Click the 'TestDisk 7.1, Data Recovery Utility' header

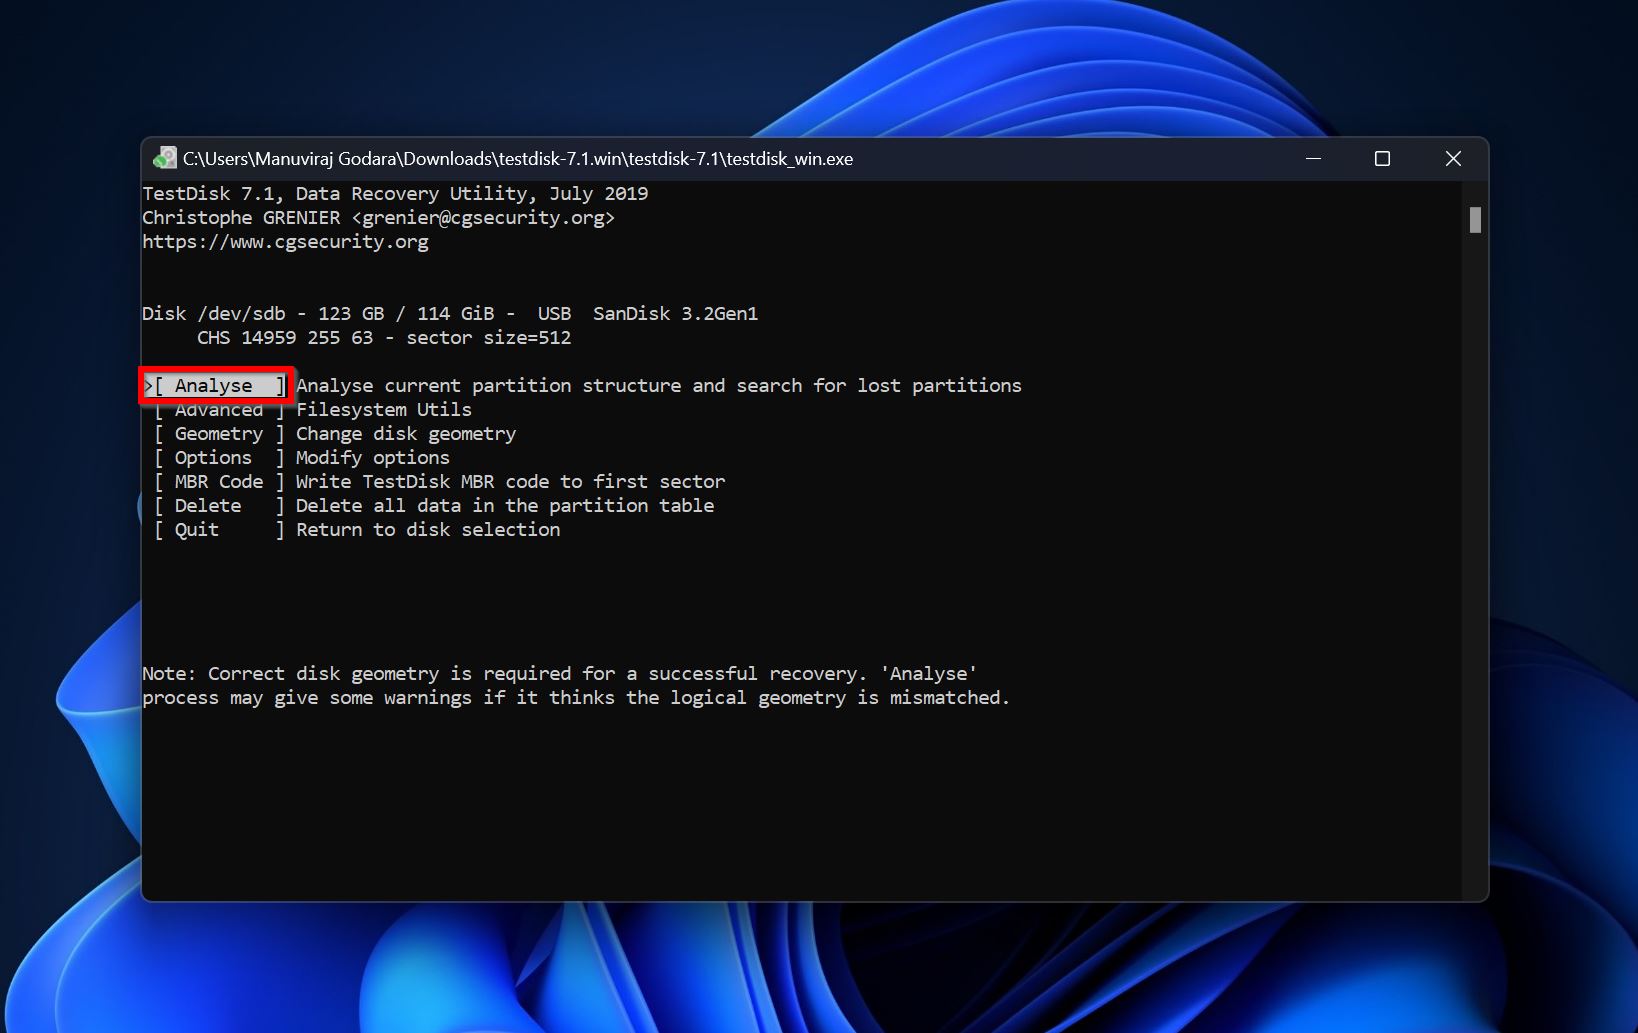[395, 194]
